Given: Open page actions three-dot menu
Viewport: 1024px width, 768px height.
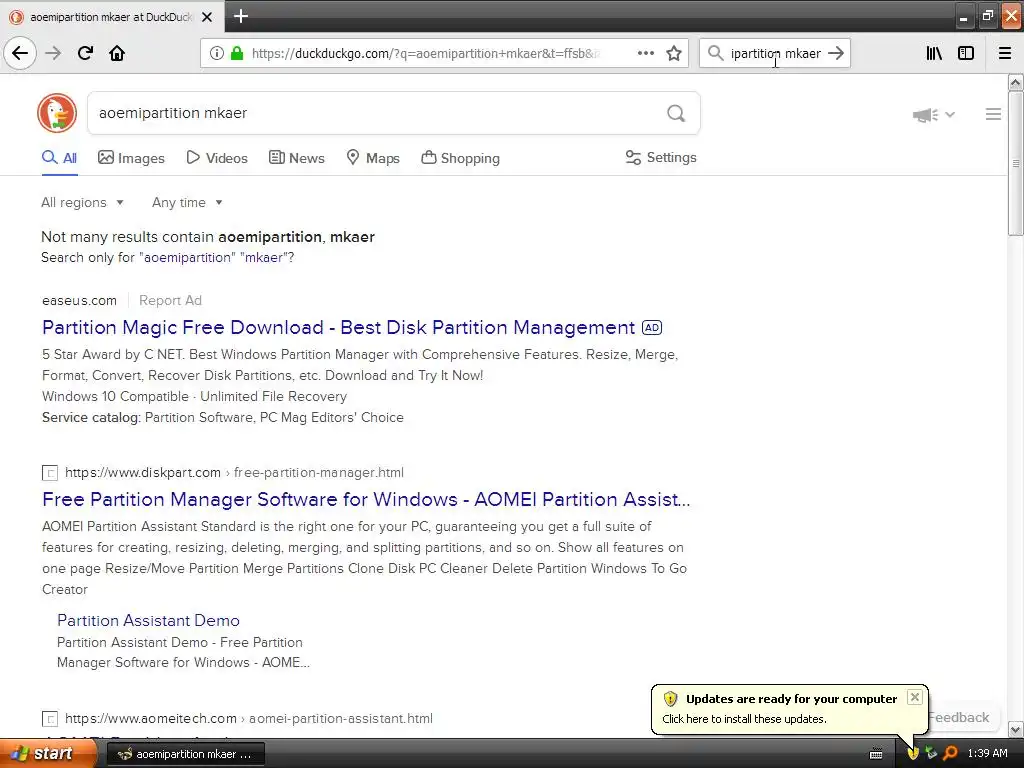Looking at the screenshot, I should (646, 53).
